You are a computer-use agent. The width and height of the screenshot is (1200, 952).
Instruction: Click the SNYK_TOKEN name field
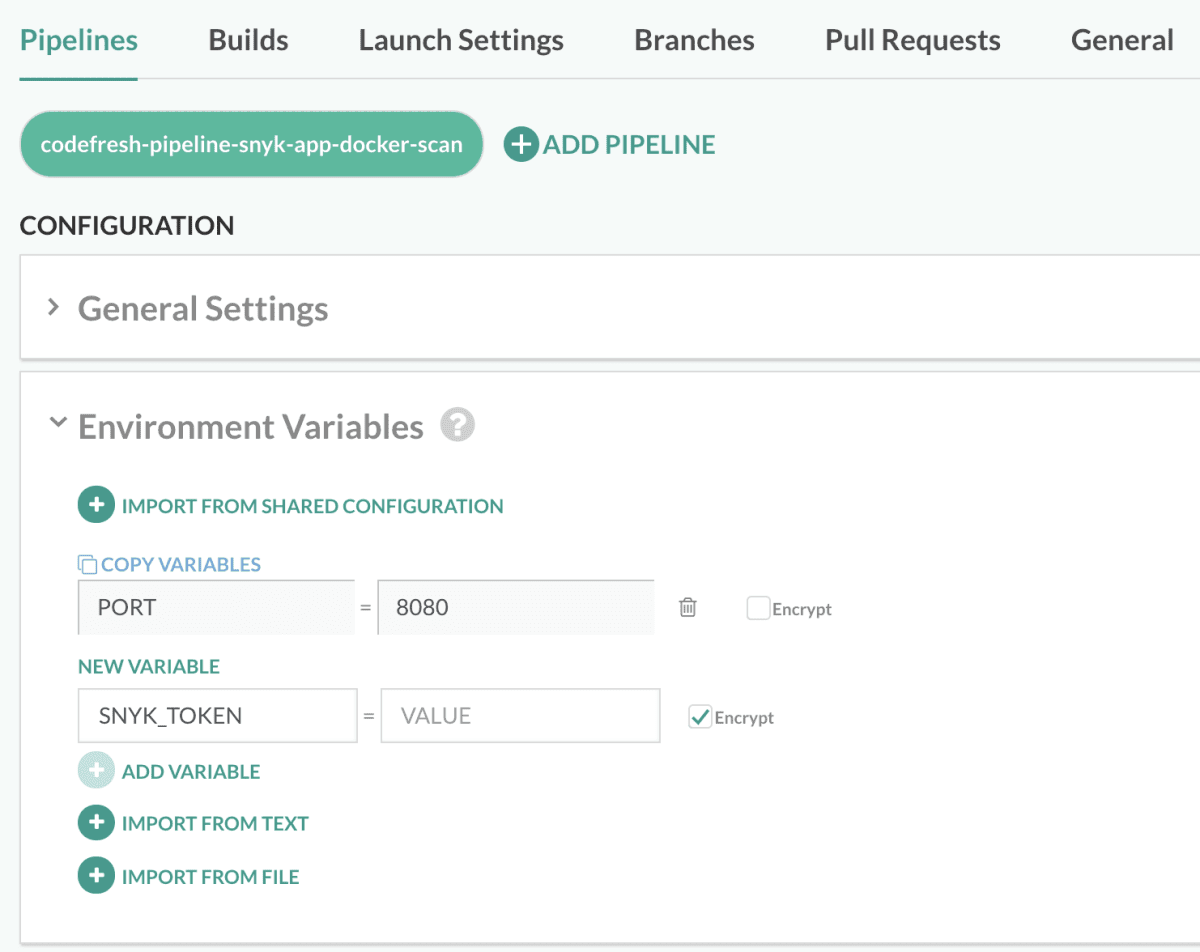click(x=218, y=715)
